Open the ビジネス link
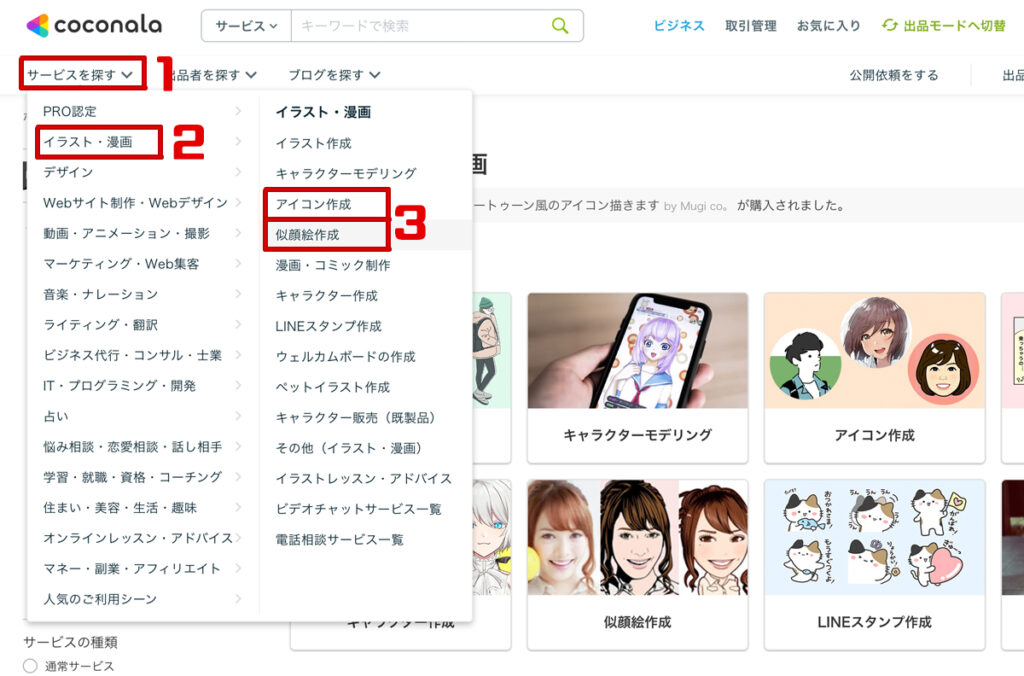 tap(679, 25)
